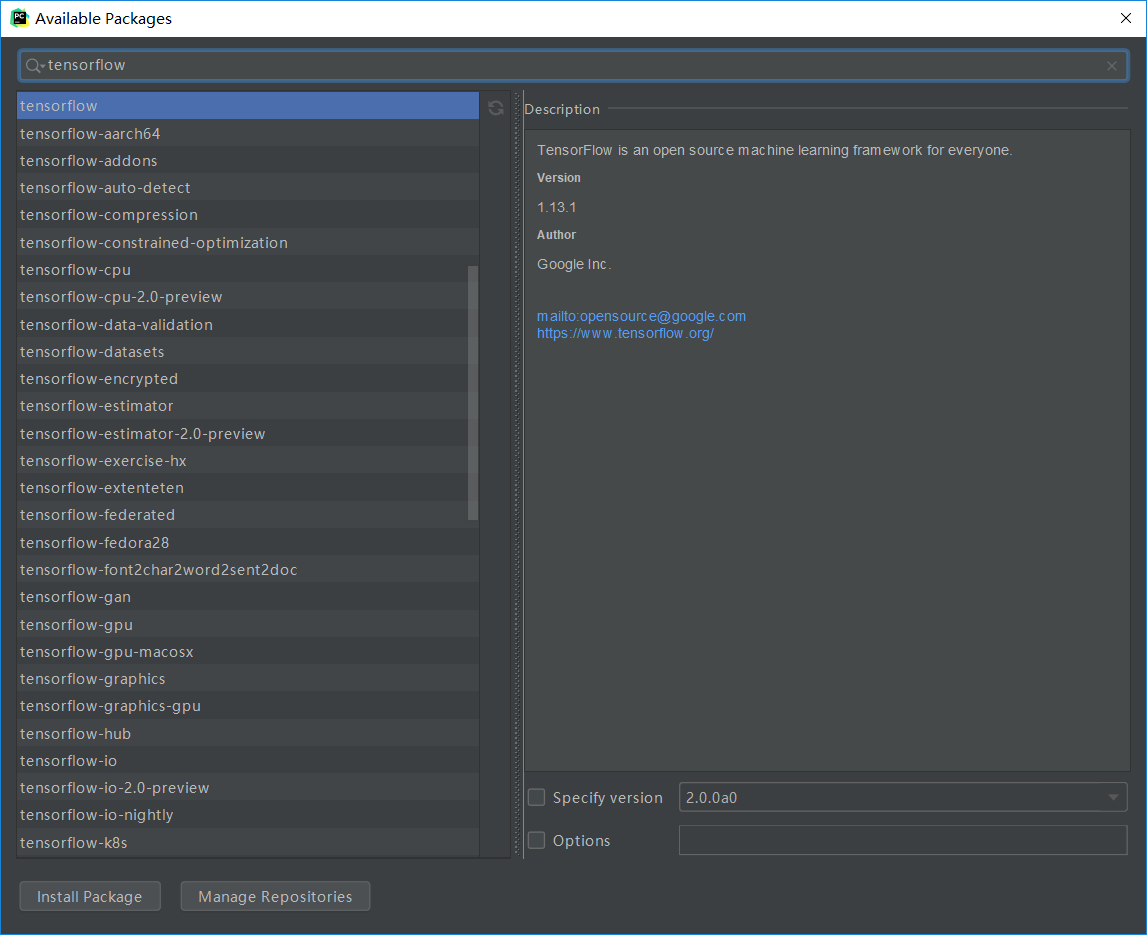Click the PyCharm window icon
The height and width of the screenshot is (935, 1147).
[19, 18]
